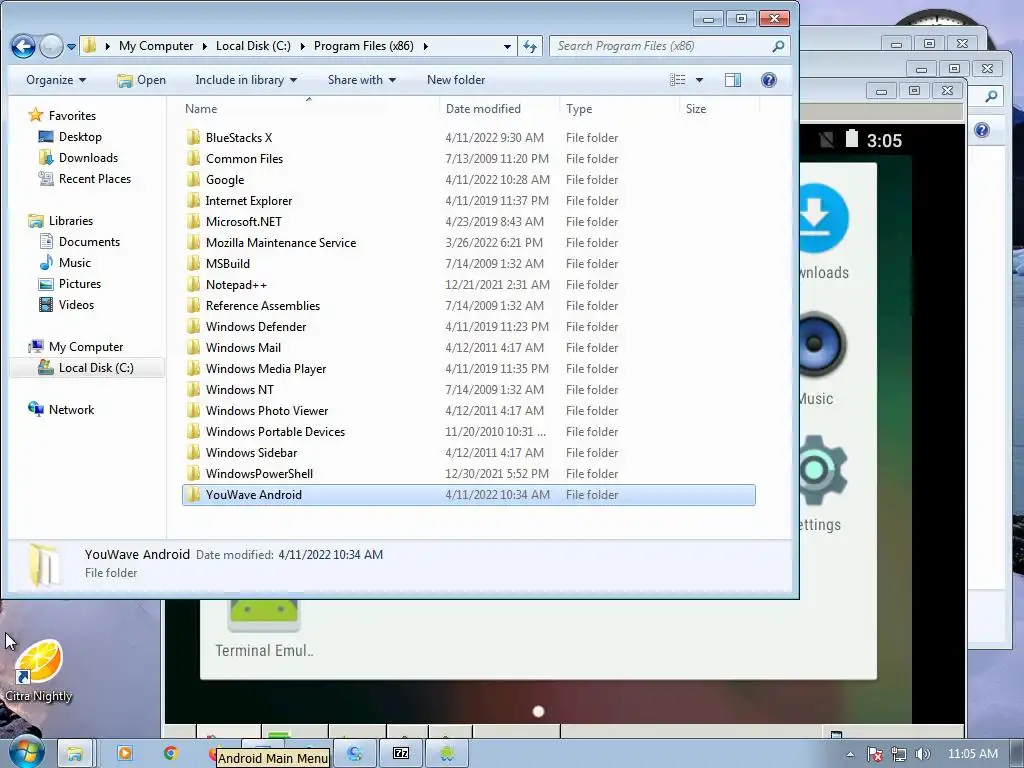The width and height of the screenshot is (1024, 768).
Task: Open the address bar history dropdown
Action: tap(507, 46)
